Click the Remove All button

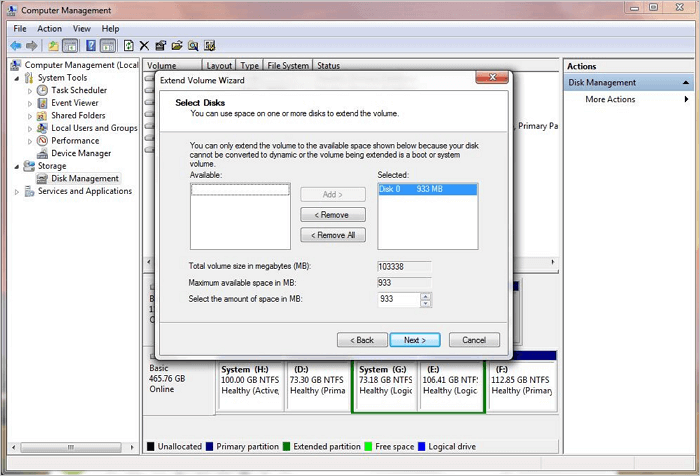(333, 235)
